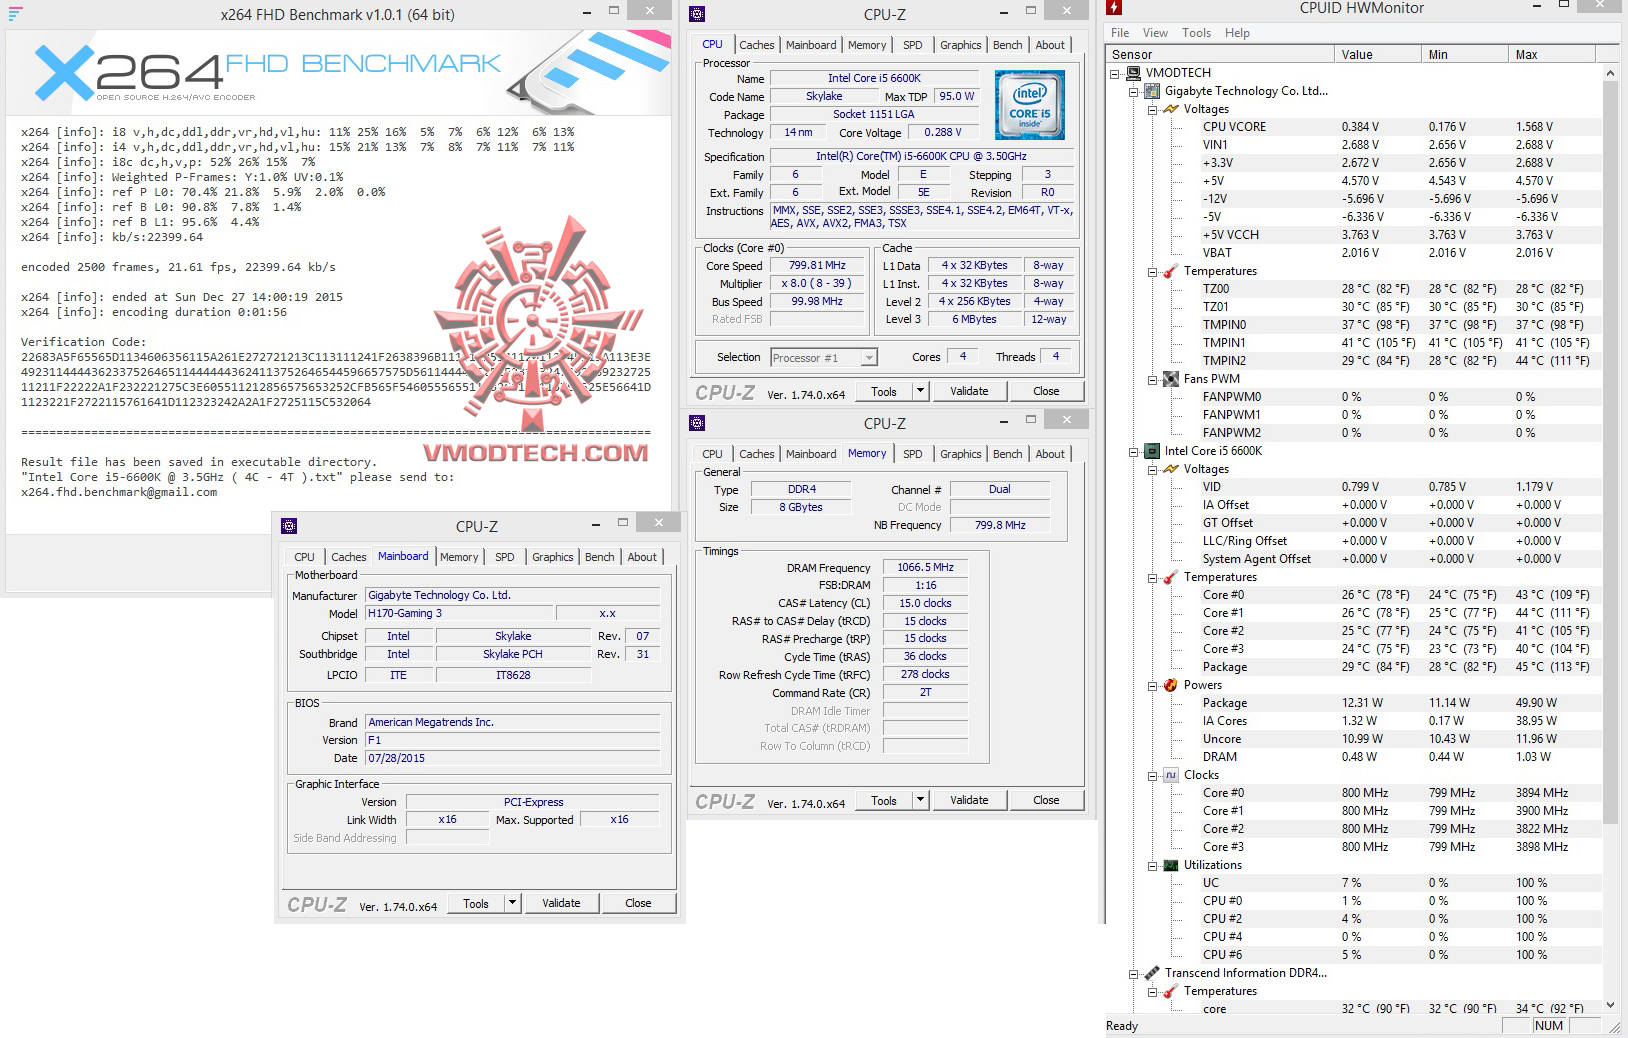Click the CPU-Z app icon in the Mainboard tab window title bar

[289, 526]
